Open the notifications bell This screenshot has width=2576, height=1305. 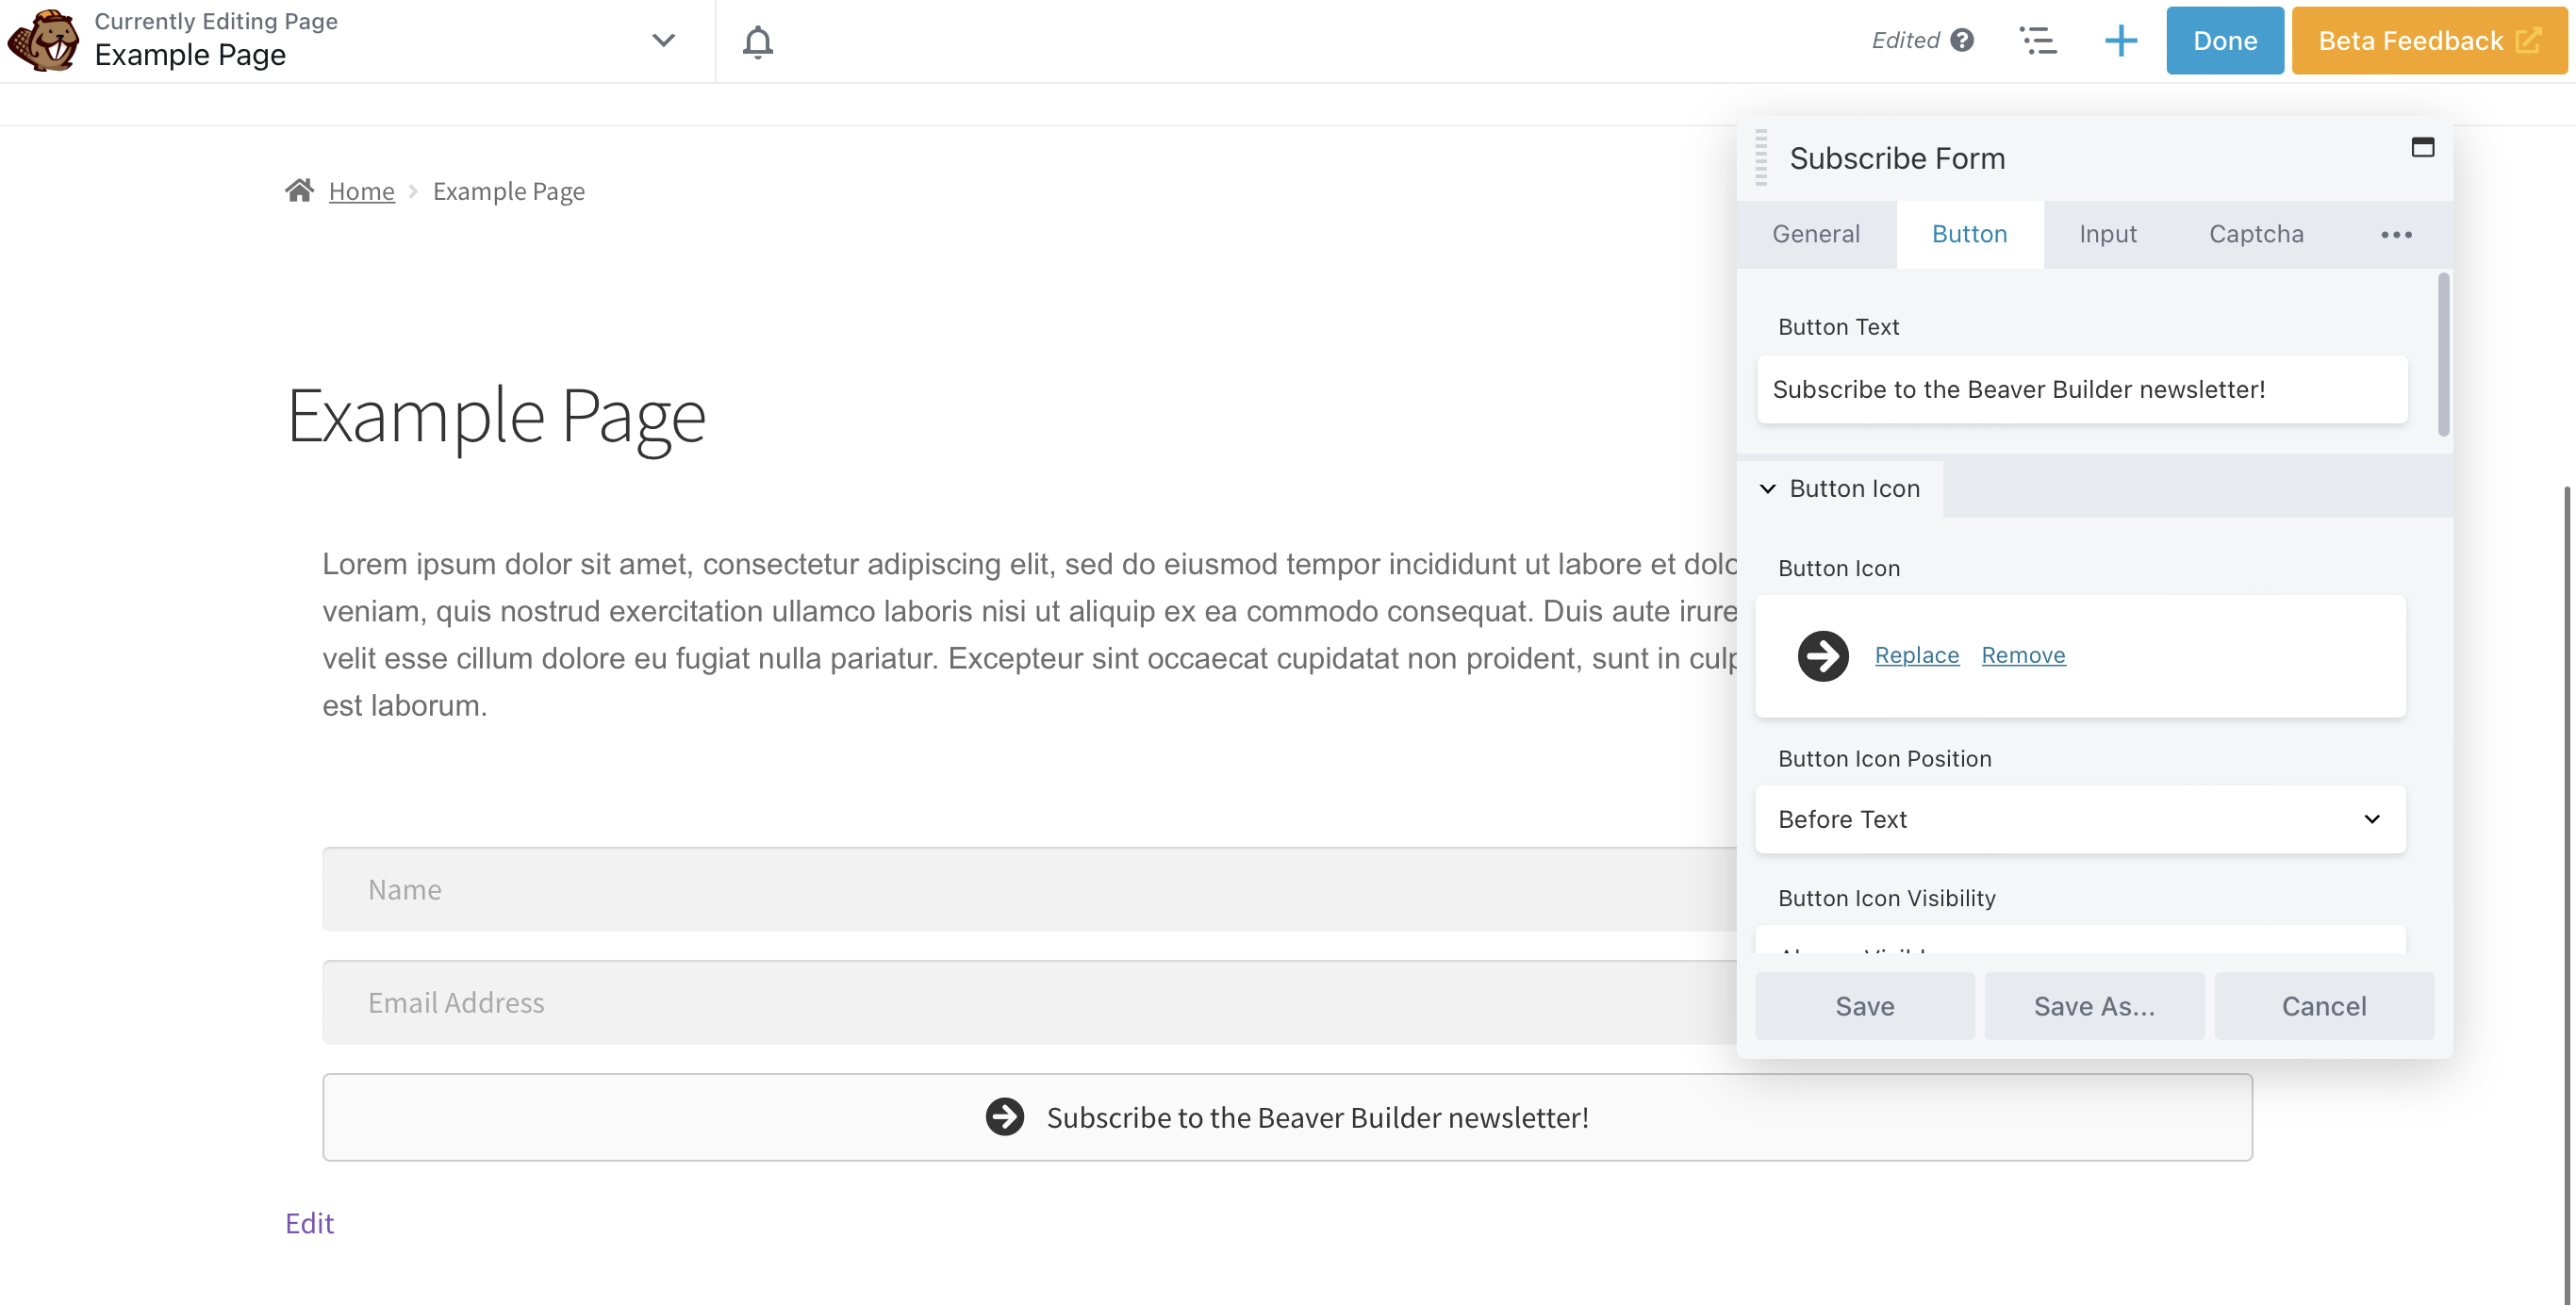click(757, 41)
